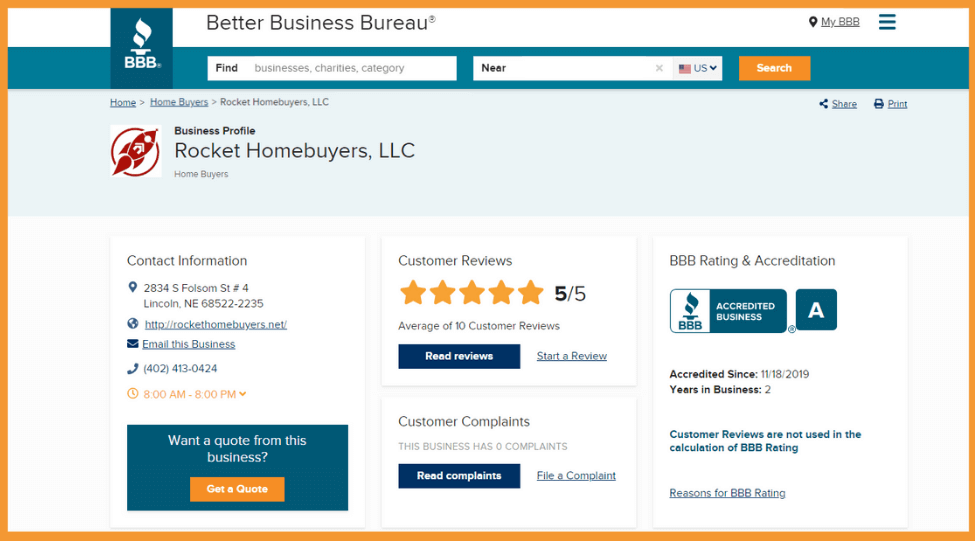Click the Read complaints button
The height and width of the screenshot is (541, 975).
[x=459, y=476]
